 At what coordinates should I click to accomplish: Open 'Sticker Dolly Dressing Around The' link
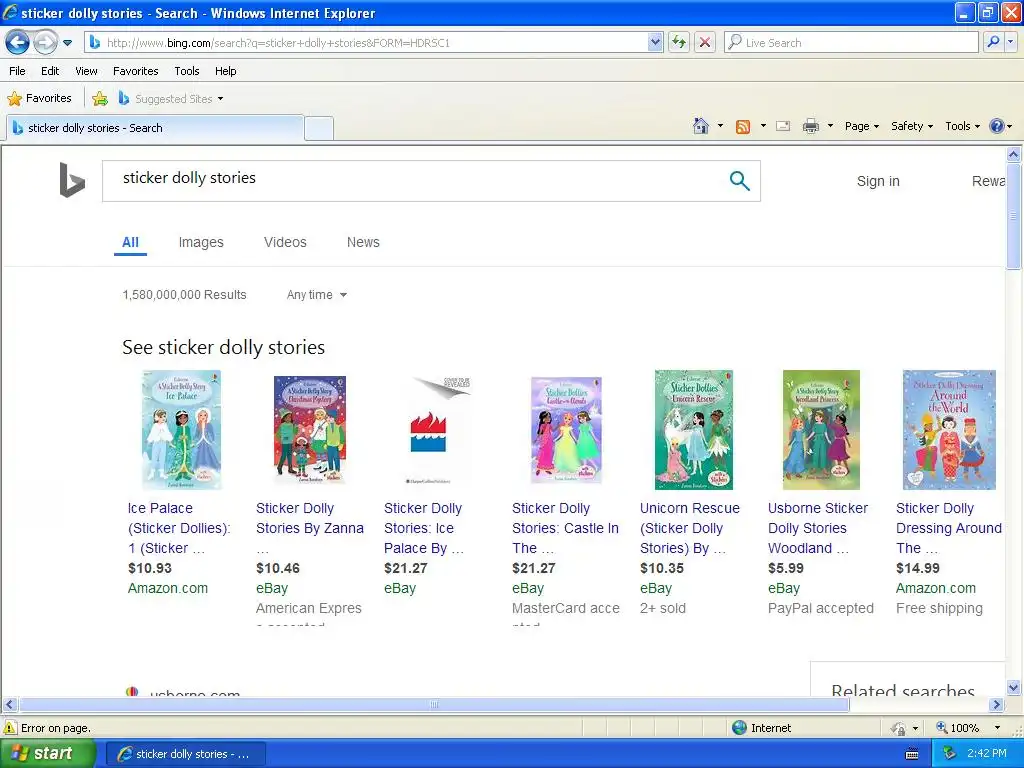click(x=948, y=528)
